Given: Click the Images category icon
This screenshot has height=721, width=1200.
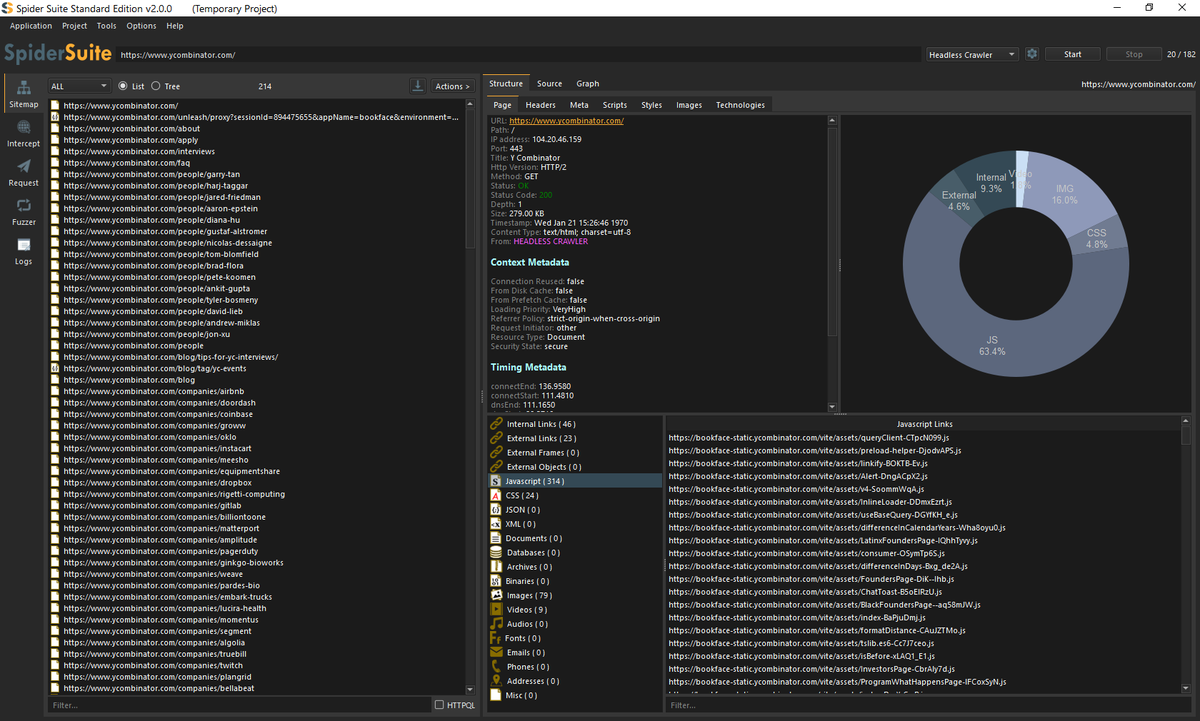Looking at the screenshot, I should [x=496, y=595].
